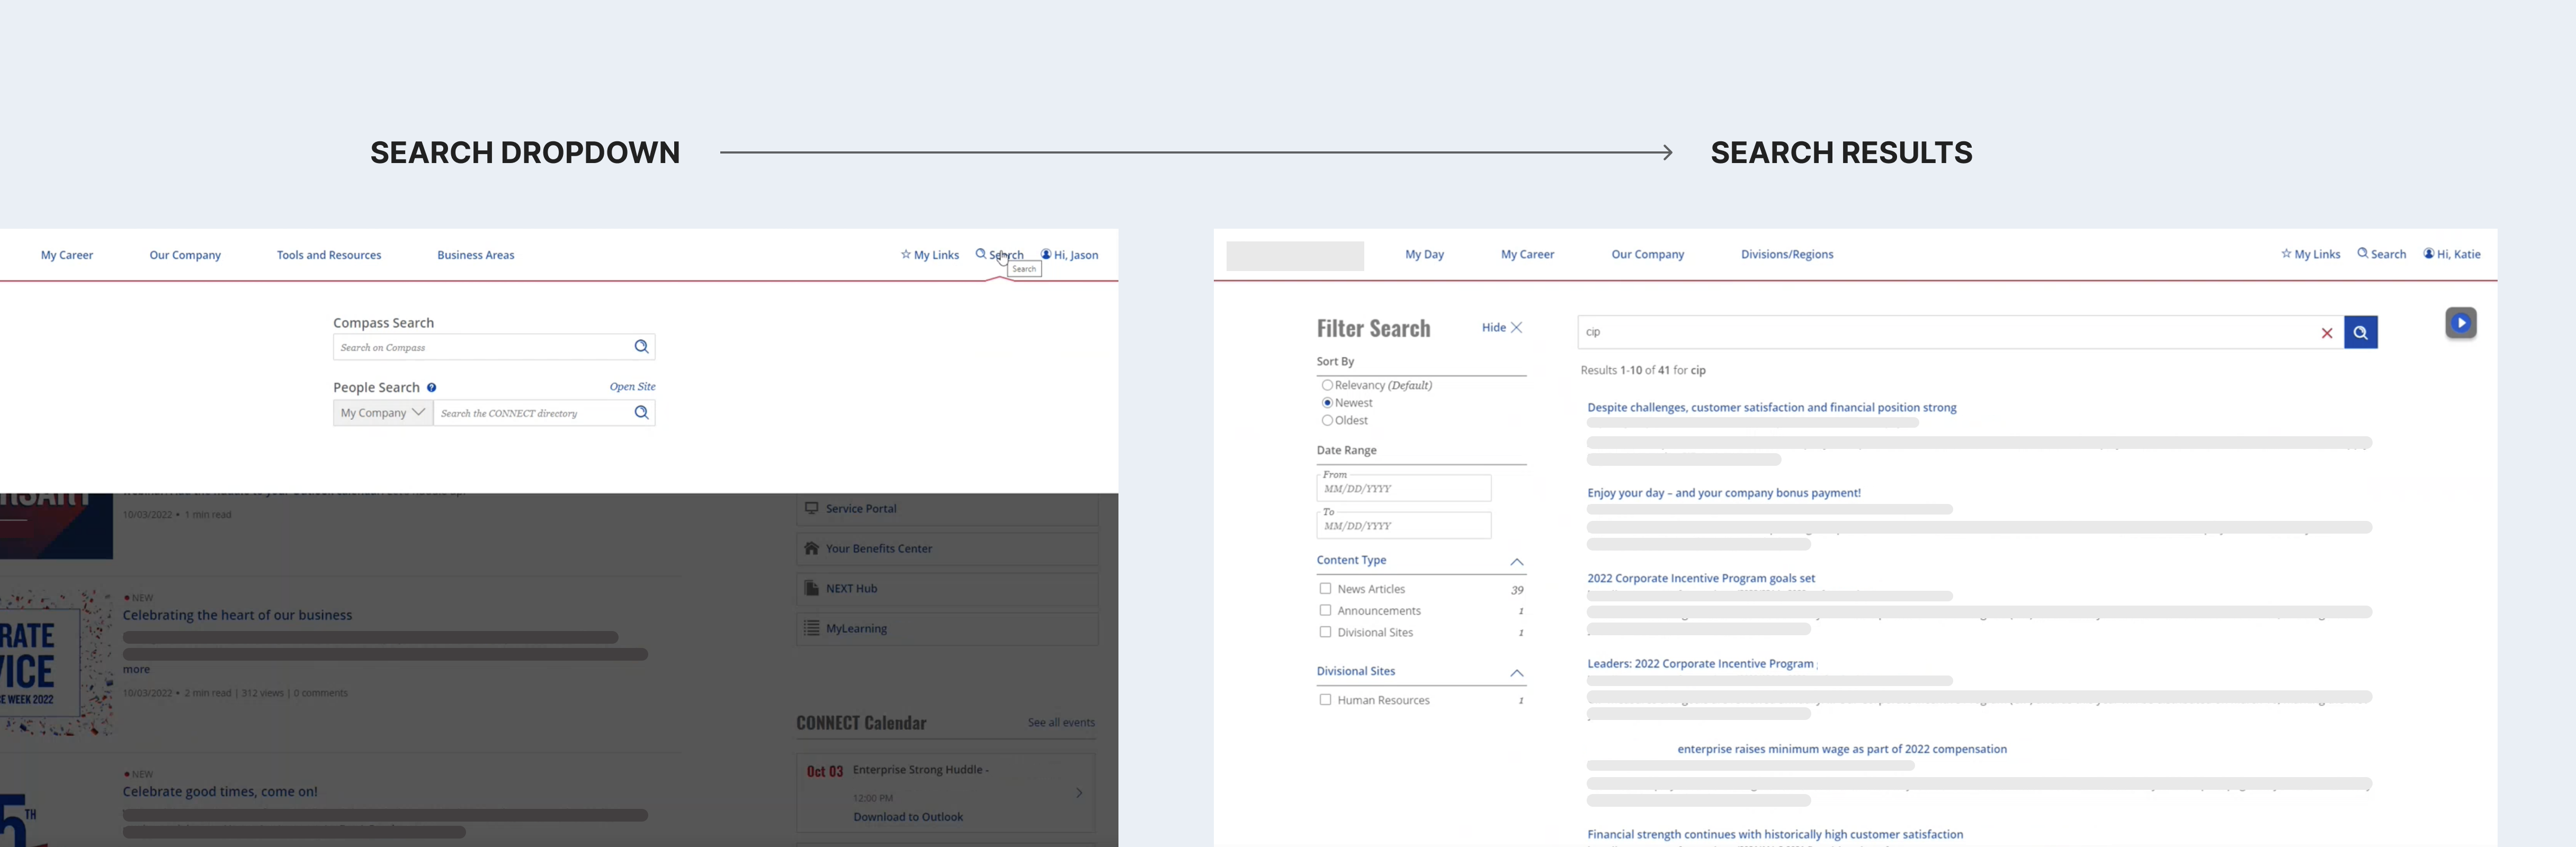This screenshot has width=2576, height=847.
Task: Click the blue play button widget
Action: tap(2461, 323)
